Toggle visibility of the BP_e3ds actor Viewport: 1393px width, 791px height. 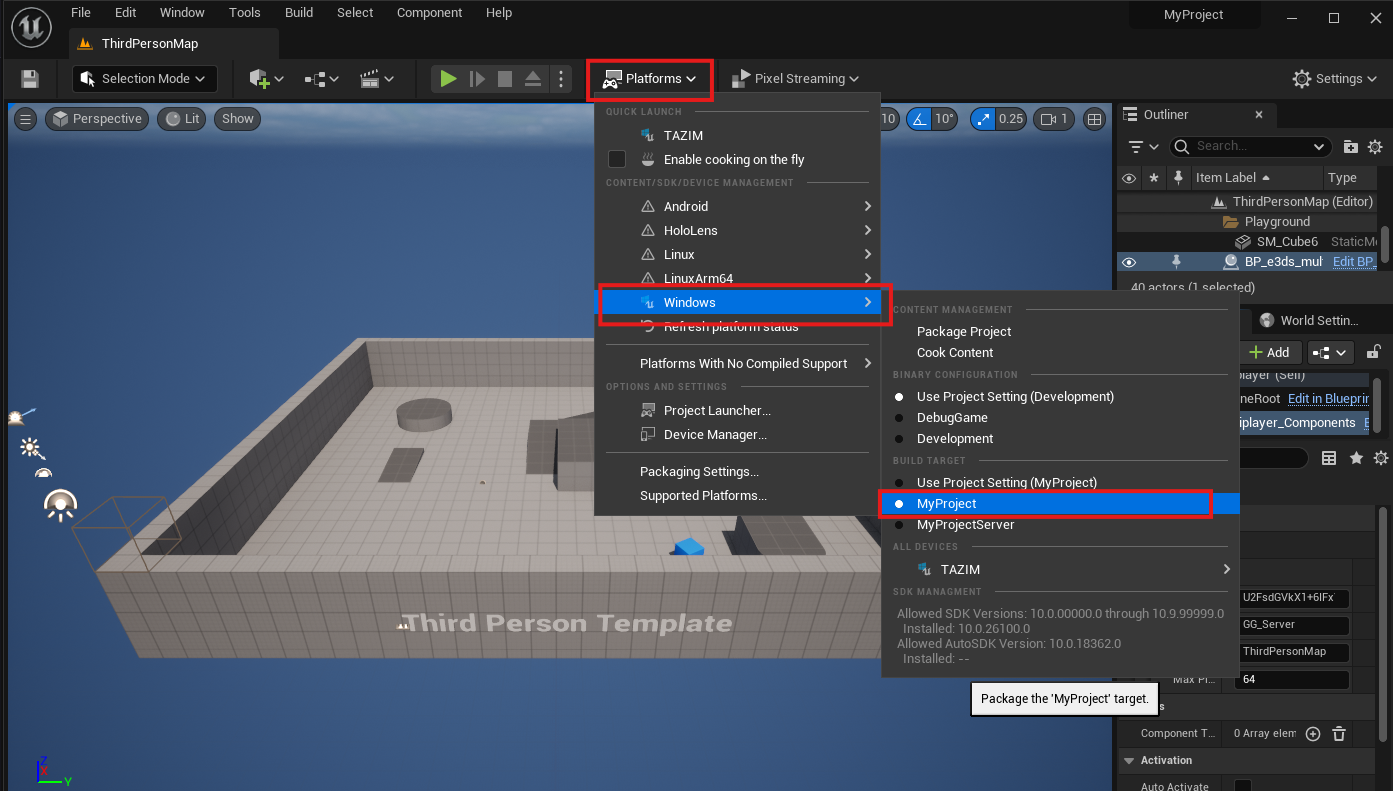(x=1129, y=262)
